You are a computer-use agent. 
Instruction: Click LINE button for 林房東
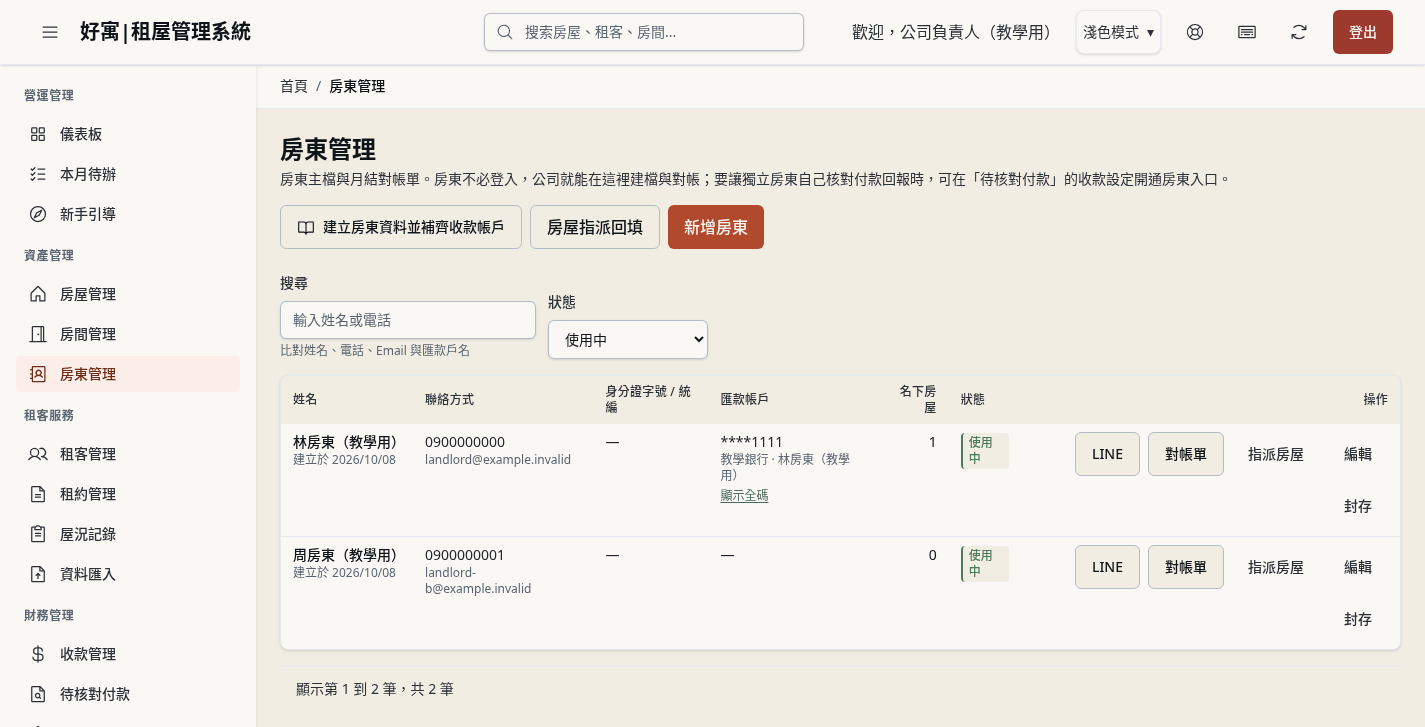pos(1107,454)
